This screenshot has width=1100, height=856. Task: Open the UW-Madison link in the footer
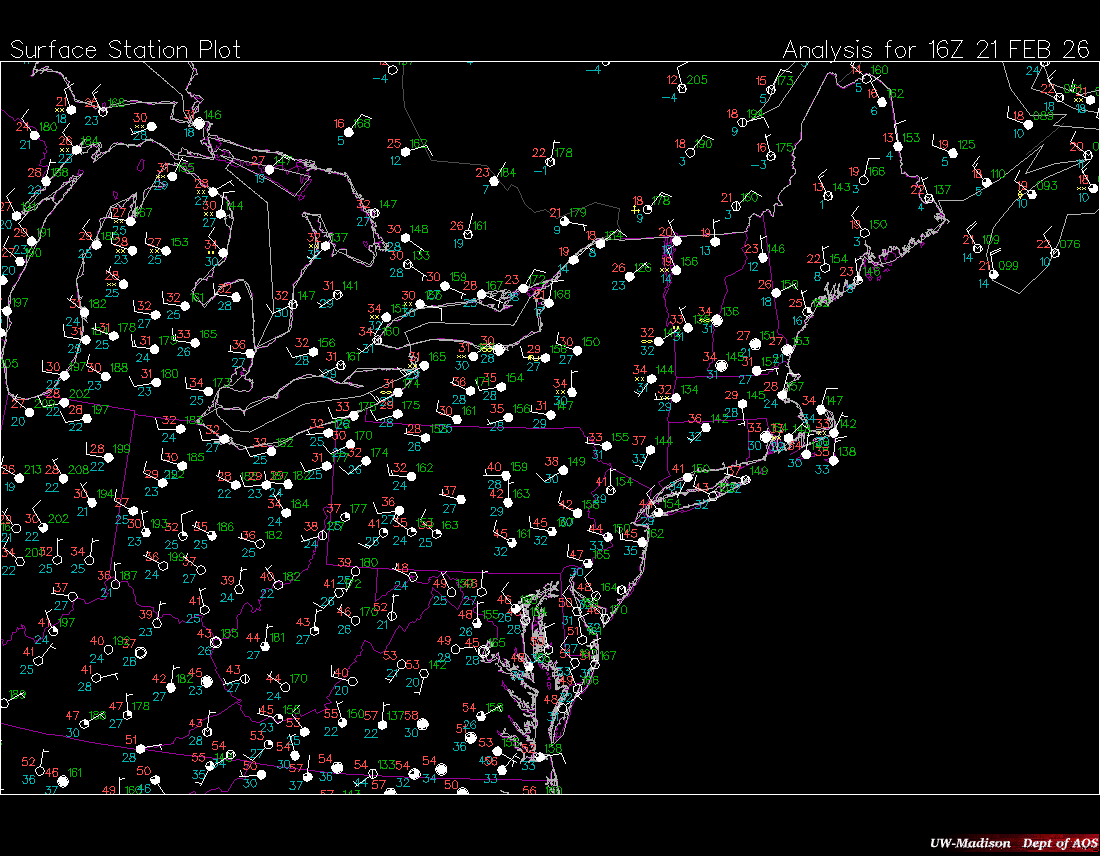coord(969,843)
